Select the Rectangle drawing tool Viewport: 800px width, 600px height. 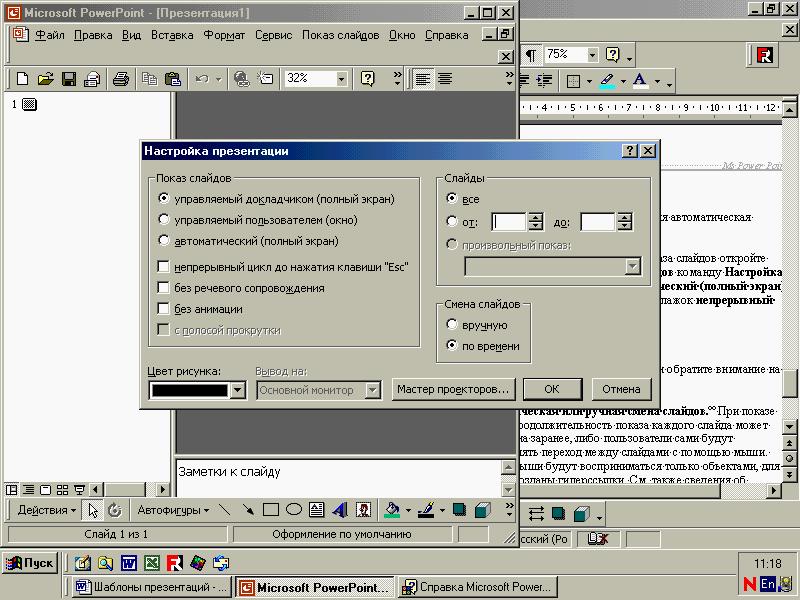coord(270,510)
